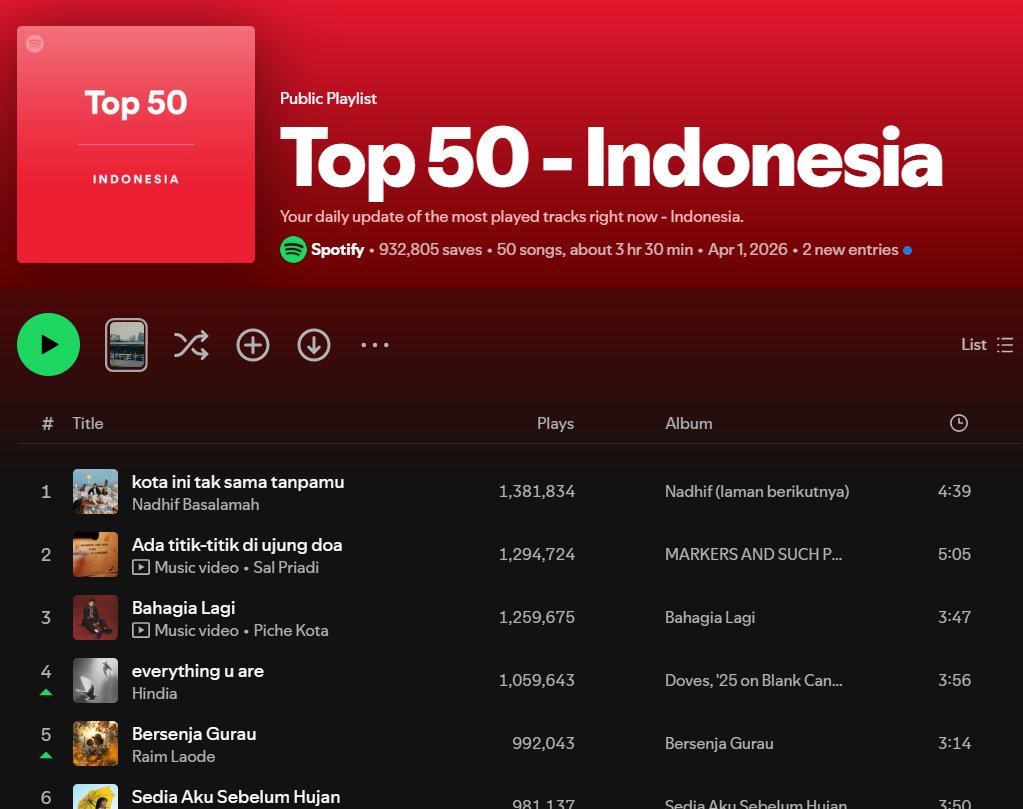Viewport: 1023px width, 809px height.
Task: Open artist Raim Laode
Action: (x=174, y=756)
